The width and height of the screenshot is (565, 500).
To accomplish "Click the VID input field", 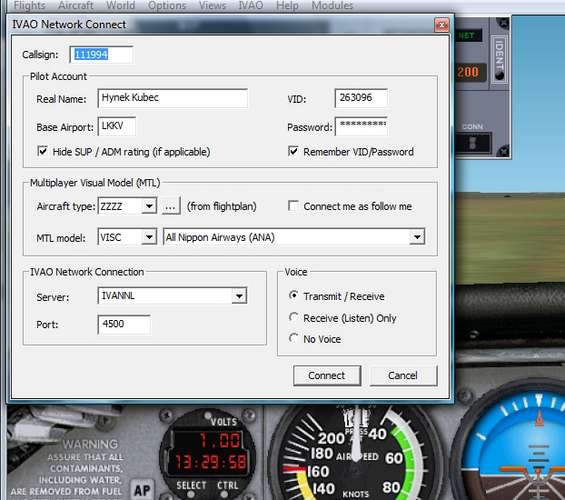I will [361, 98].
